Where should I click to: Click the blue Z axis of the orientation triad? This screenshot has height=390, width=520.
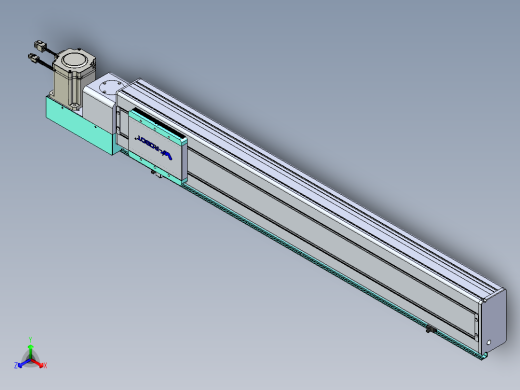(22, 364)
